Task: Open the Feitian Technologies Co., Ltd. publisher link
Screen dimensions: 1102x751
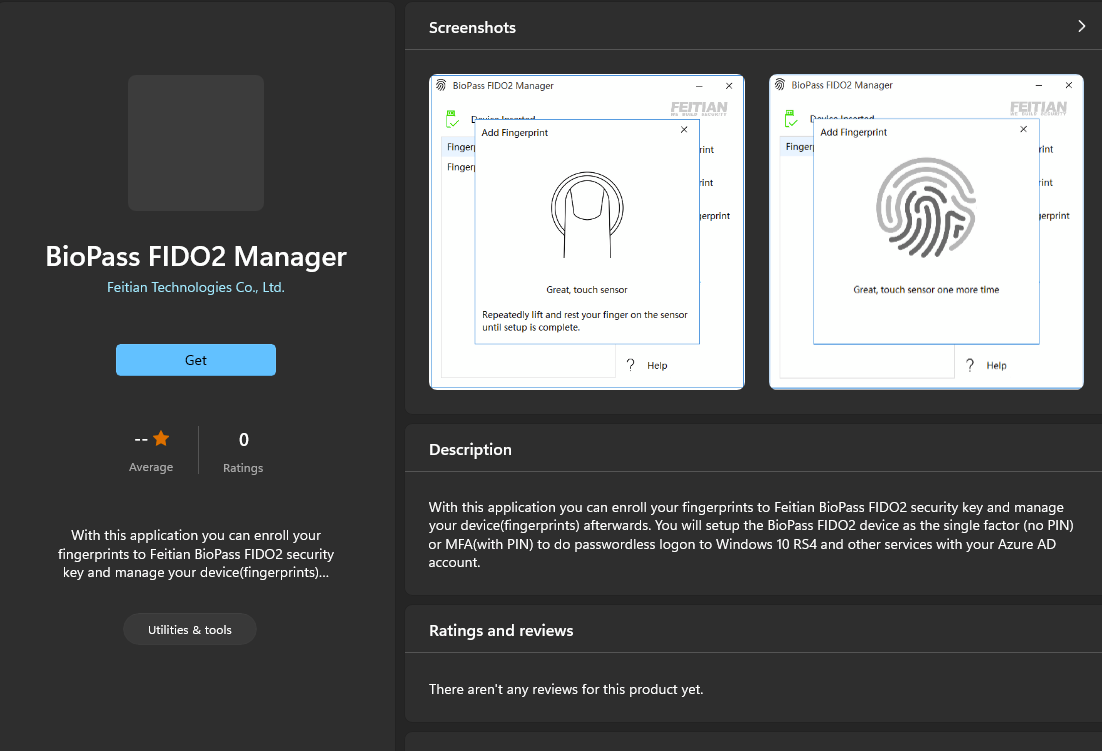Action: tap(196, 287)
